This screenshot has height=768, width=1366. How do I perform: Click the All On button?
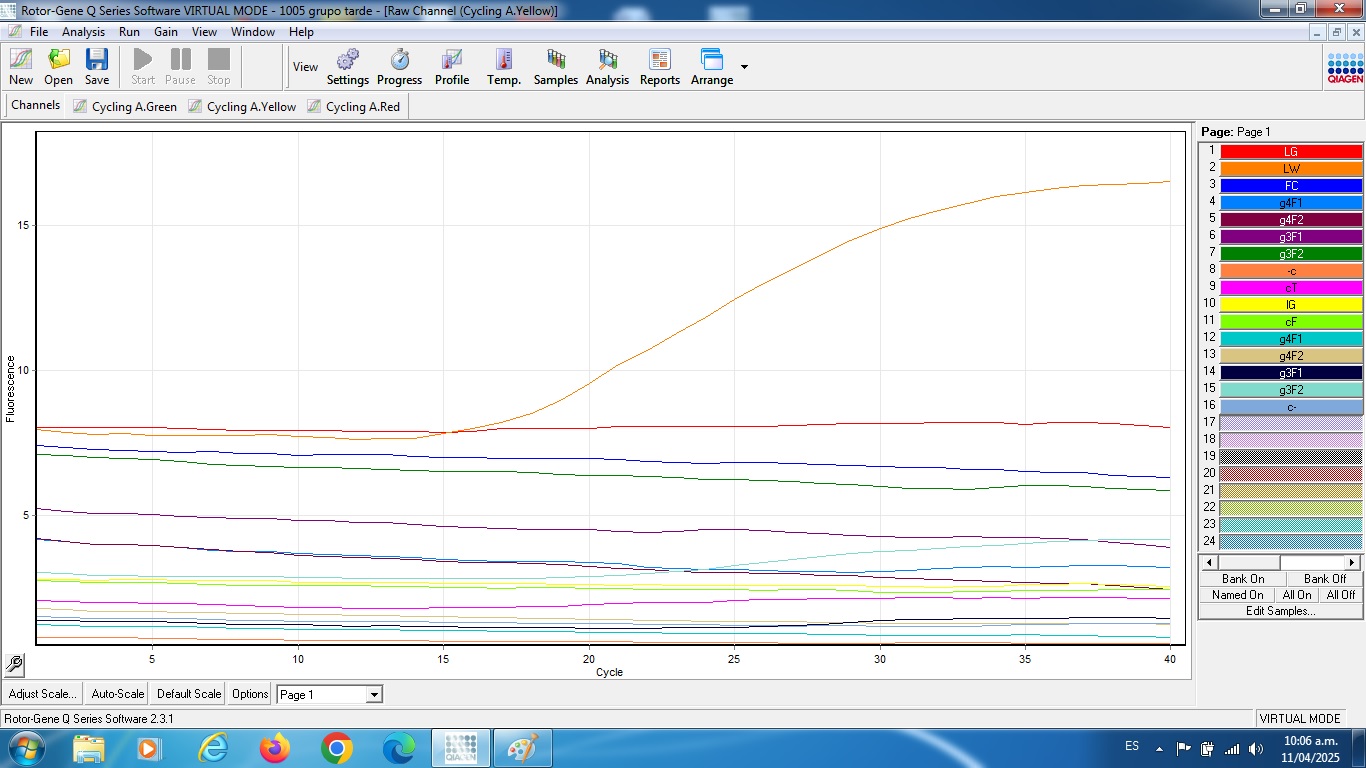(x=1297, y=595)
